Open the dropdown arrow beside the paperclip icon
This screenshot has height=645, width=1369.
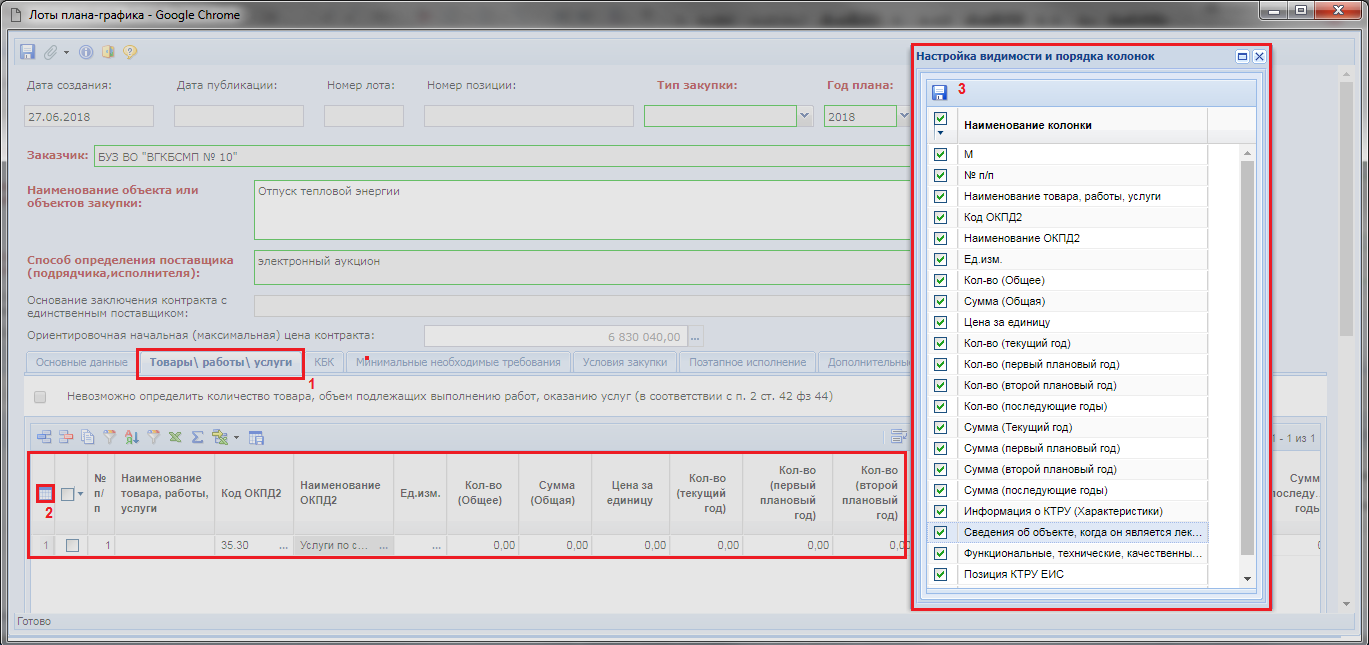66,52
